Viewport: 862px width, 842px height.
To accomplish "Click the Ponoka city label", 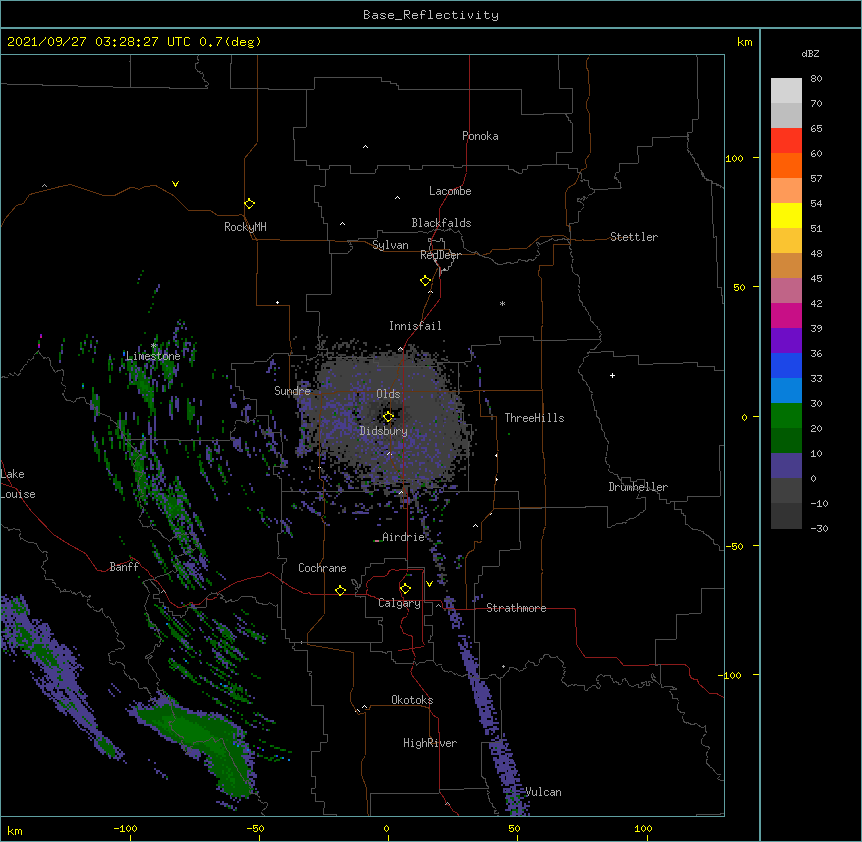I will [x=480, y=136].
